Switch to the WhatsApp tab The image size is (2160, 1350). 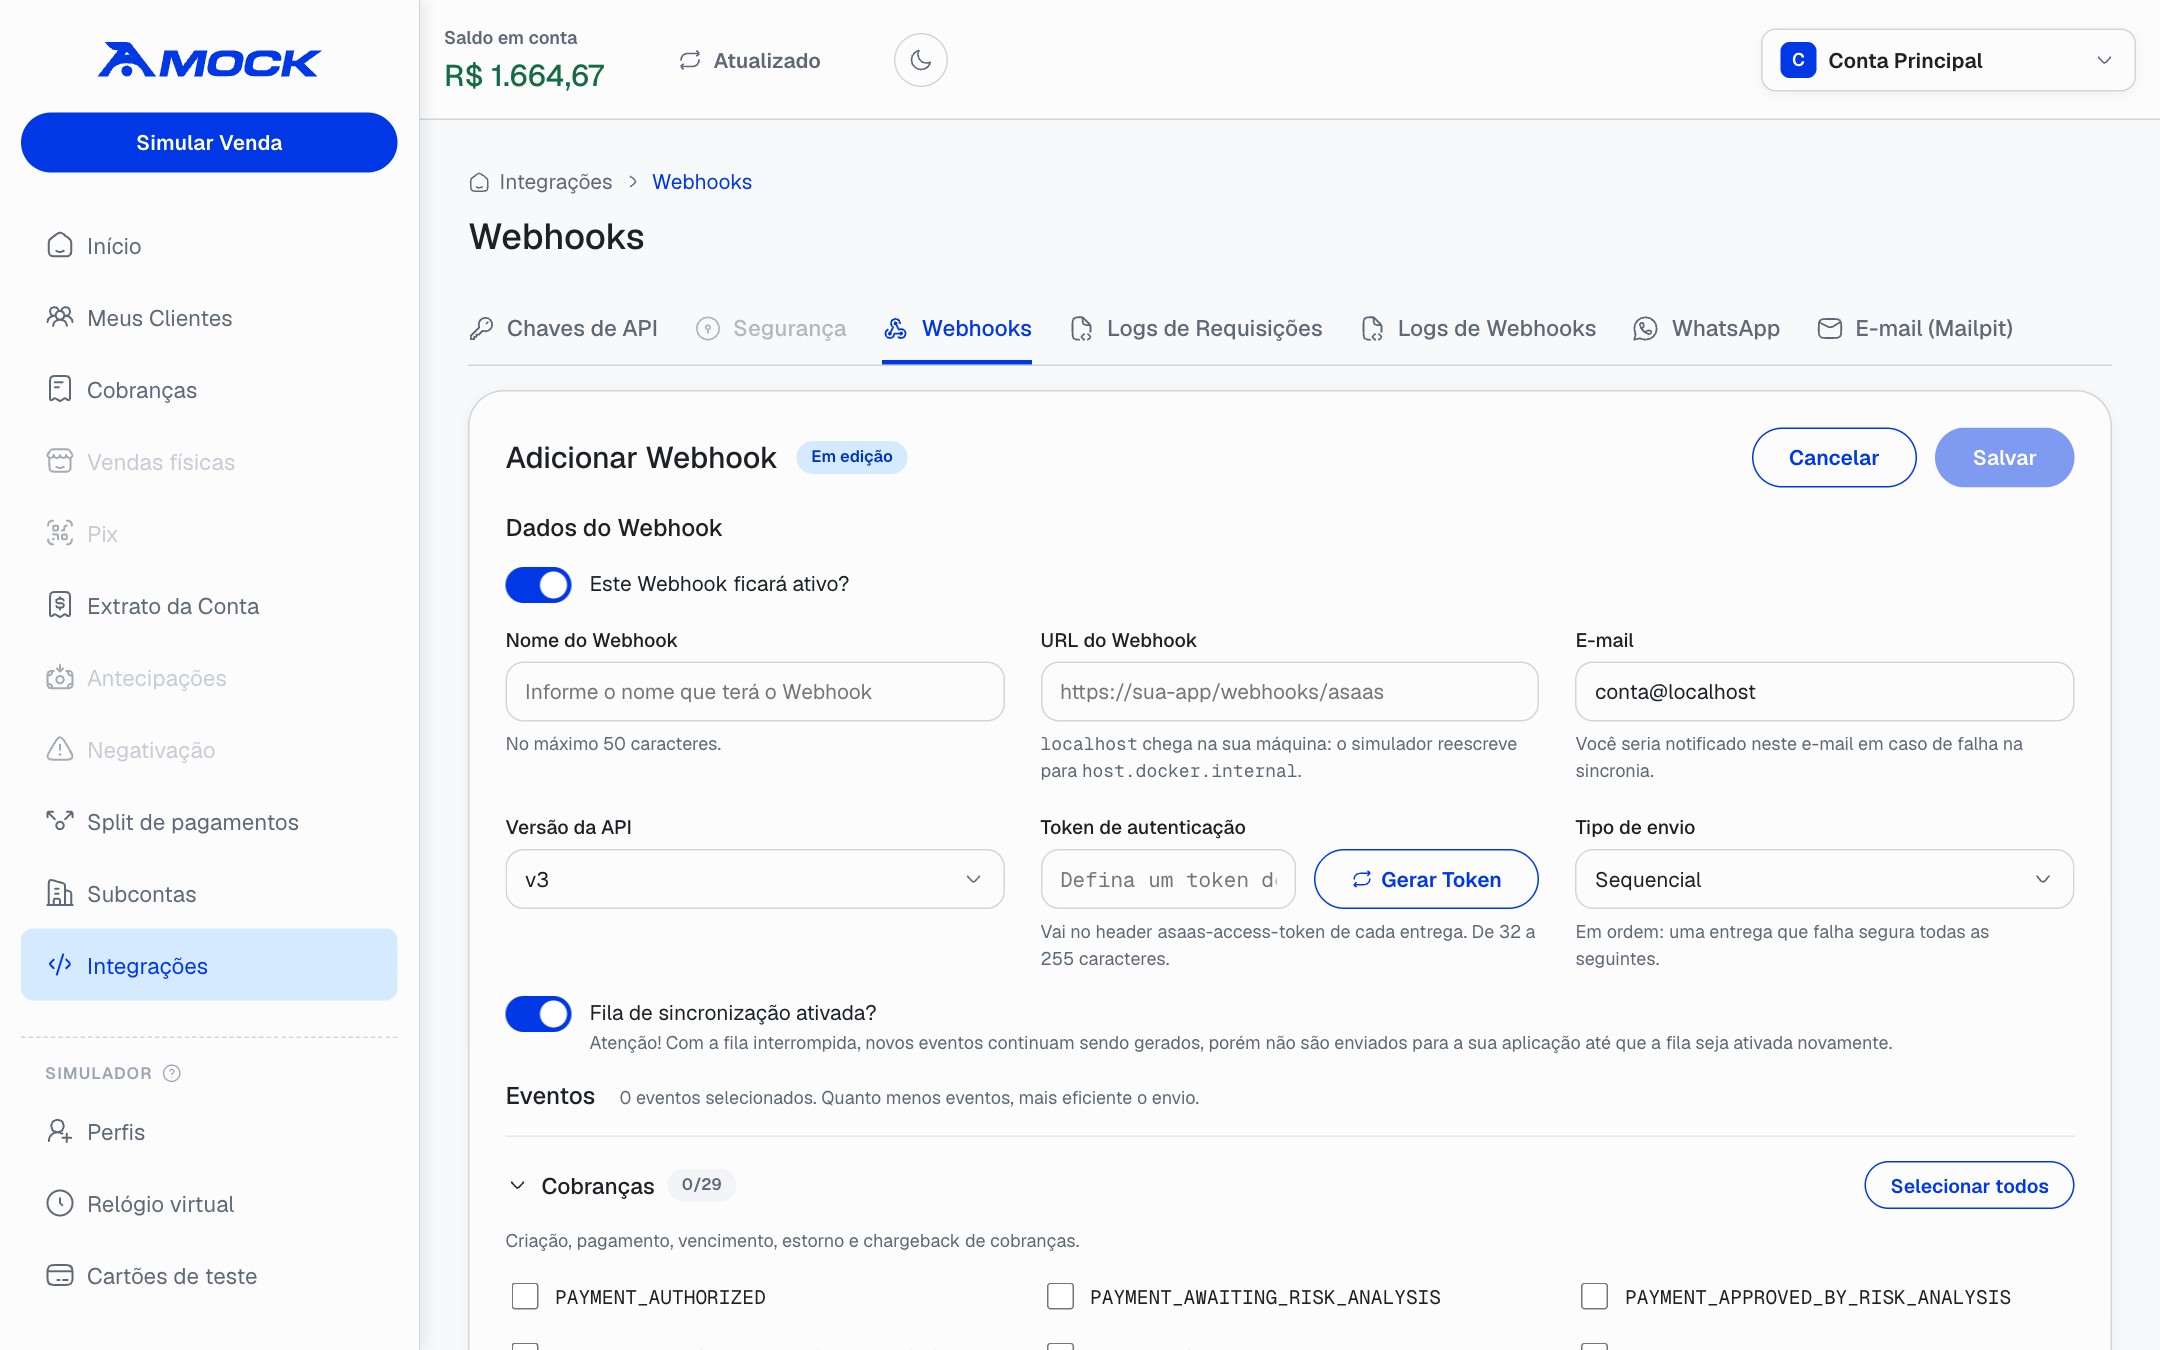[1706, 328]
